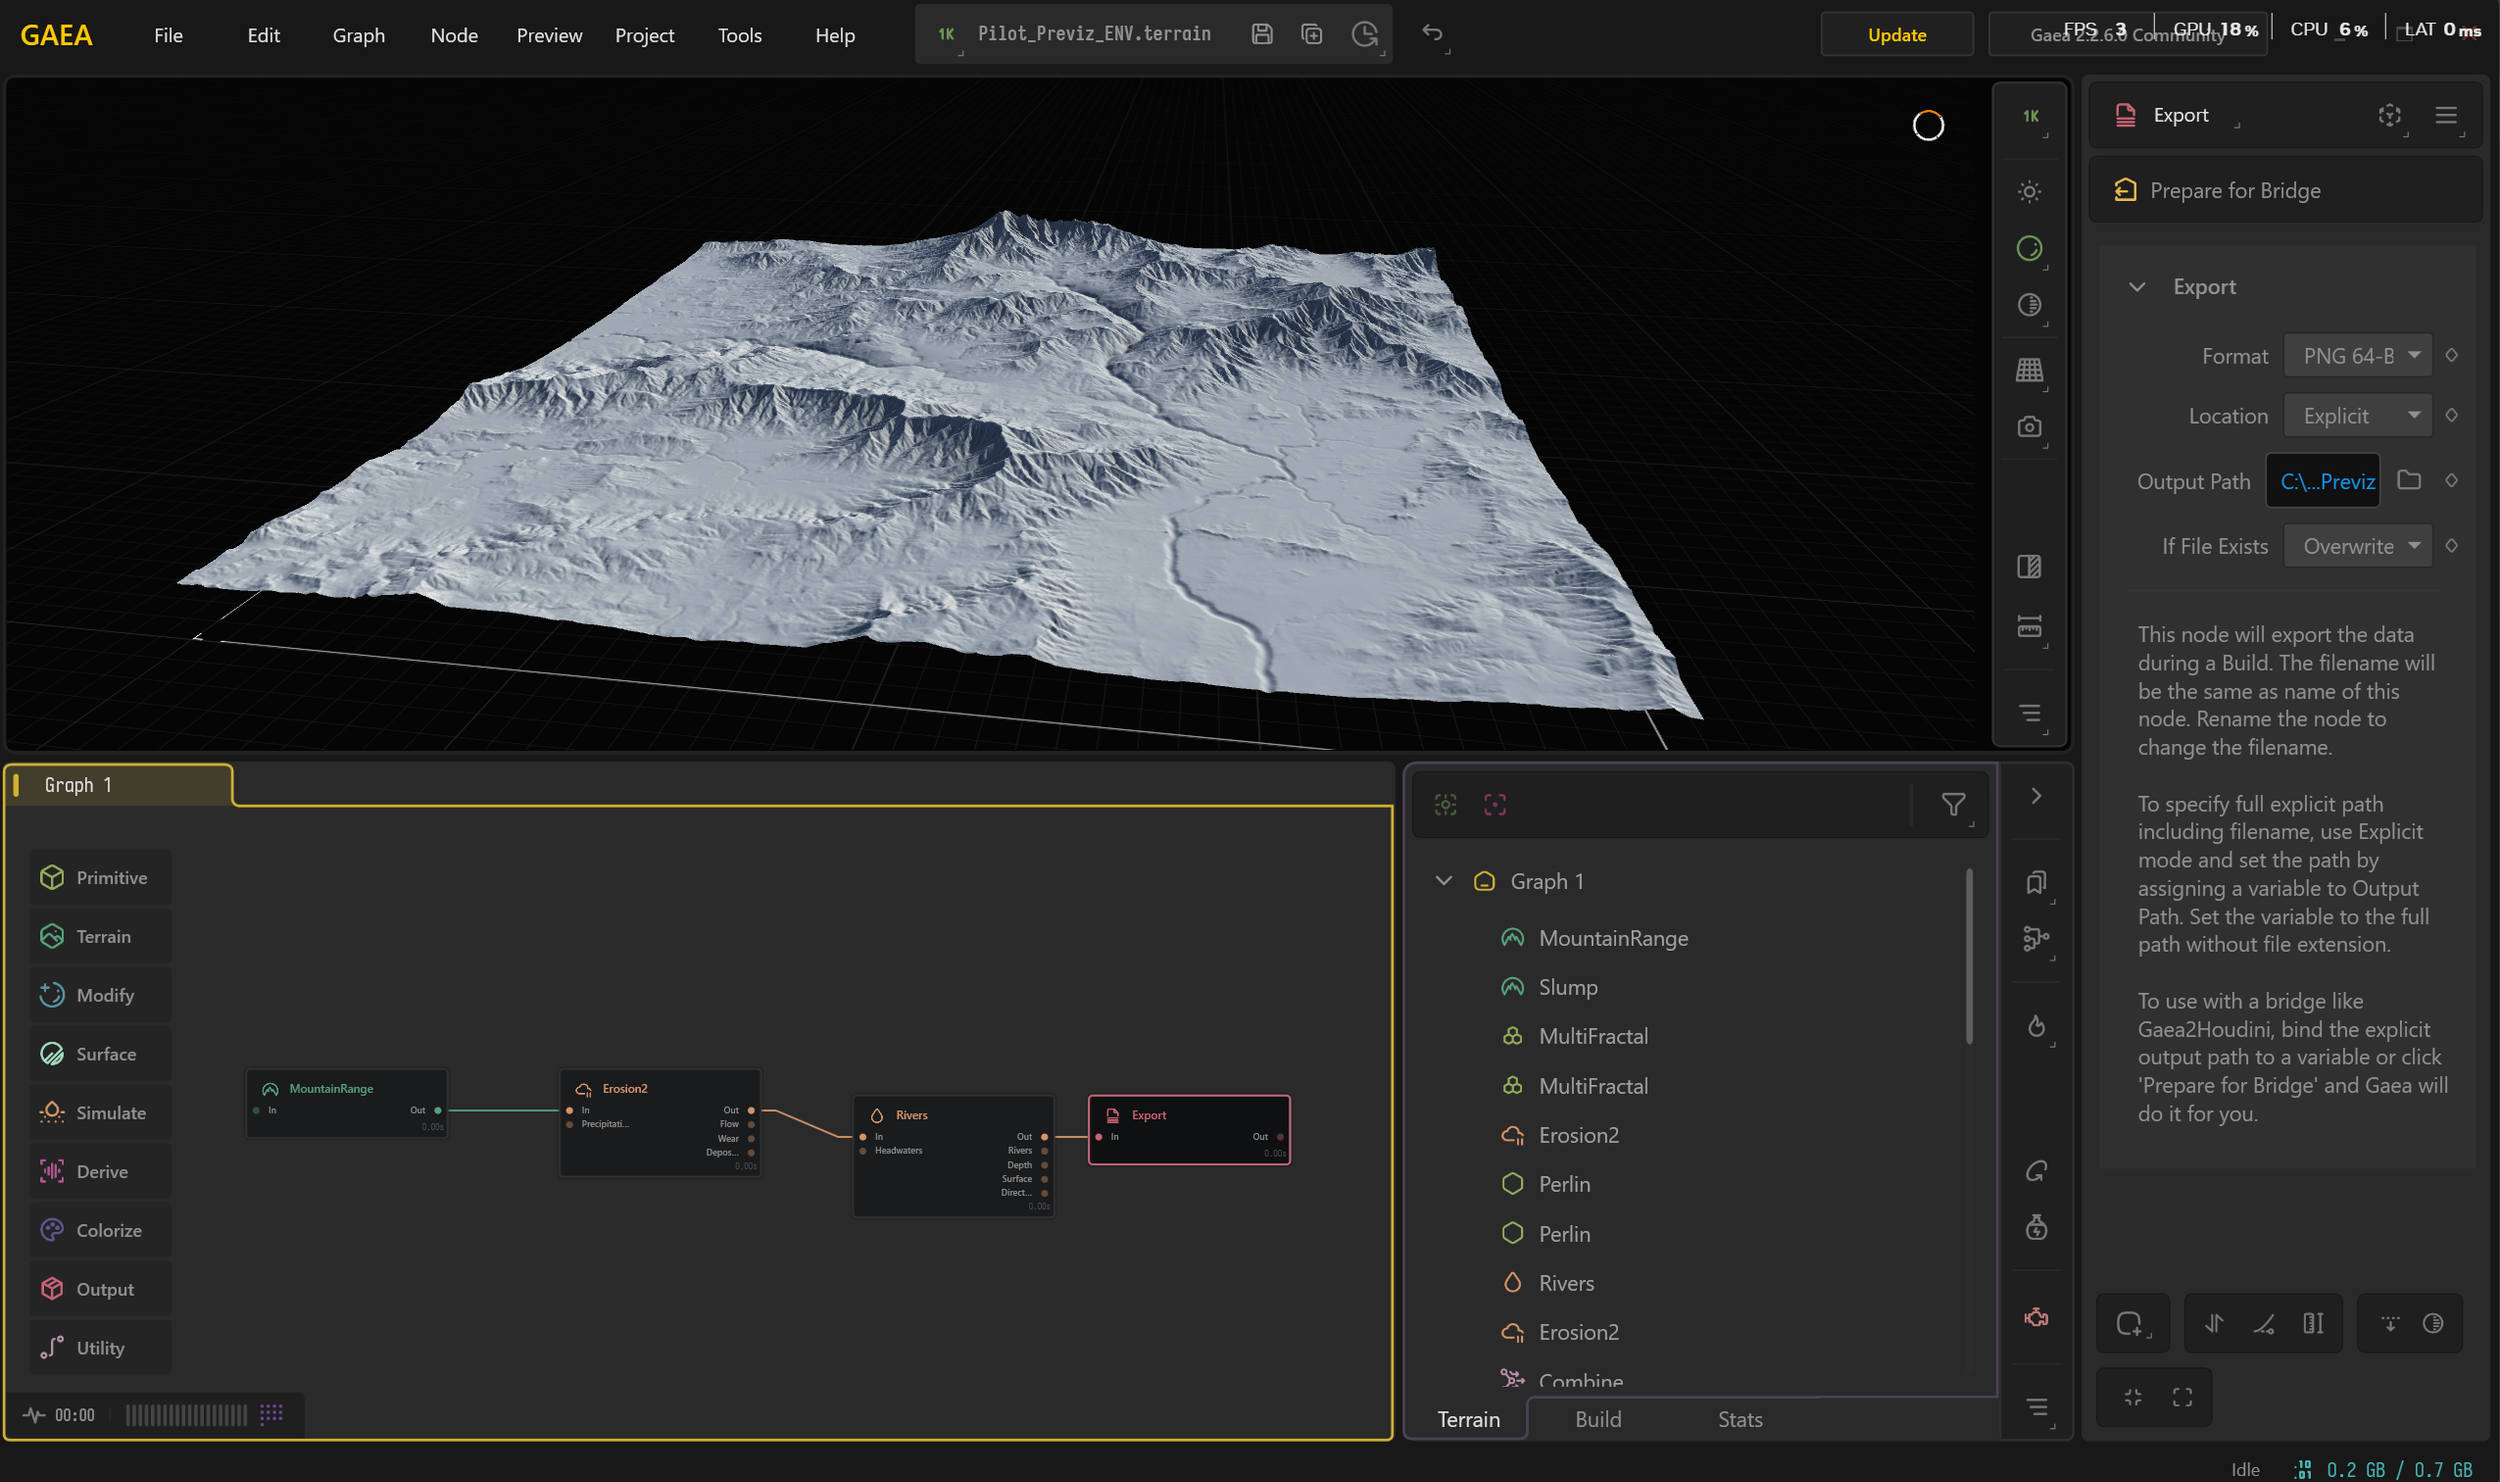
Task: Click the timeline scrubber bar
Action: coord(186,1414)
